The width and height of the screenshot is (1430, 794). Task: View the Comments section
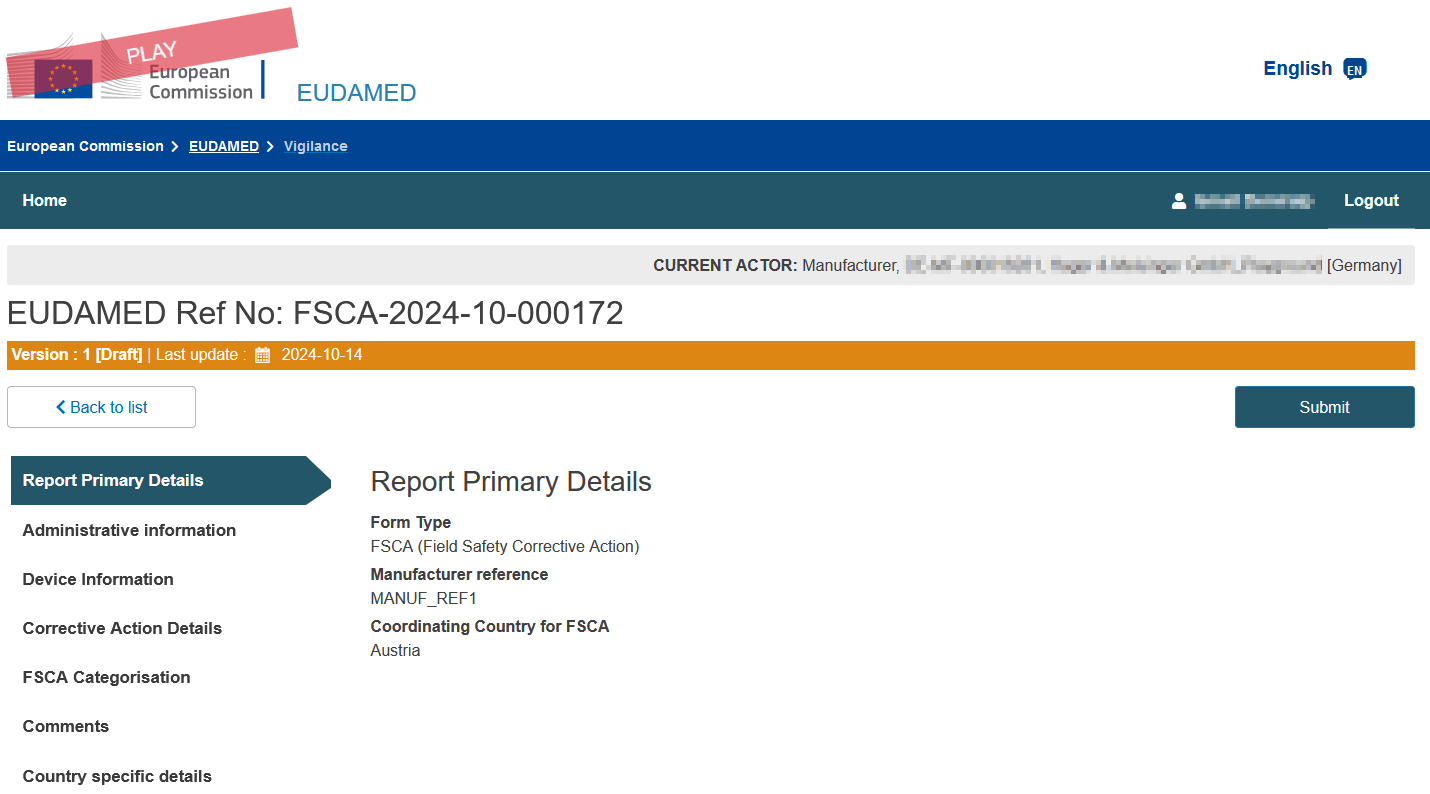coord(66,726)
